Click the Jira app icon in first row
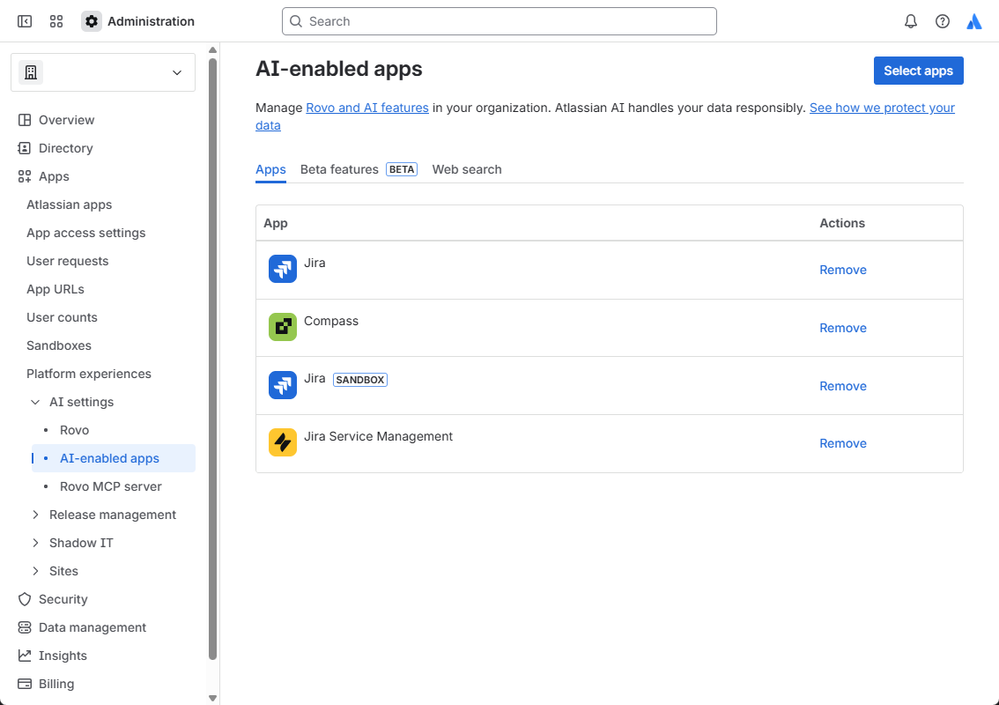This screenshot has height=705, width=999. click(x=282, y=269)
